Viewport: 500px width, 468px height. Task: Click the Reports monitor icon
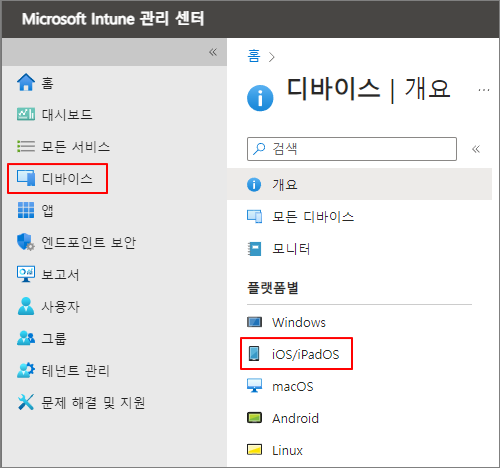coord(26,274)
